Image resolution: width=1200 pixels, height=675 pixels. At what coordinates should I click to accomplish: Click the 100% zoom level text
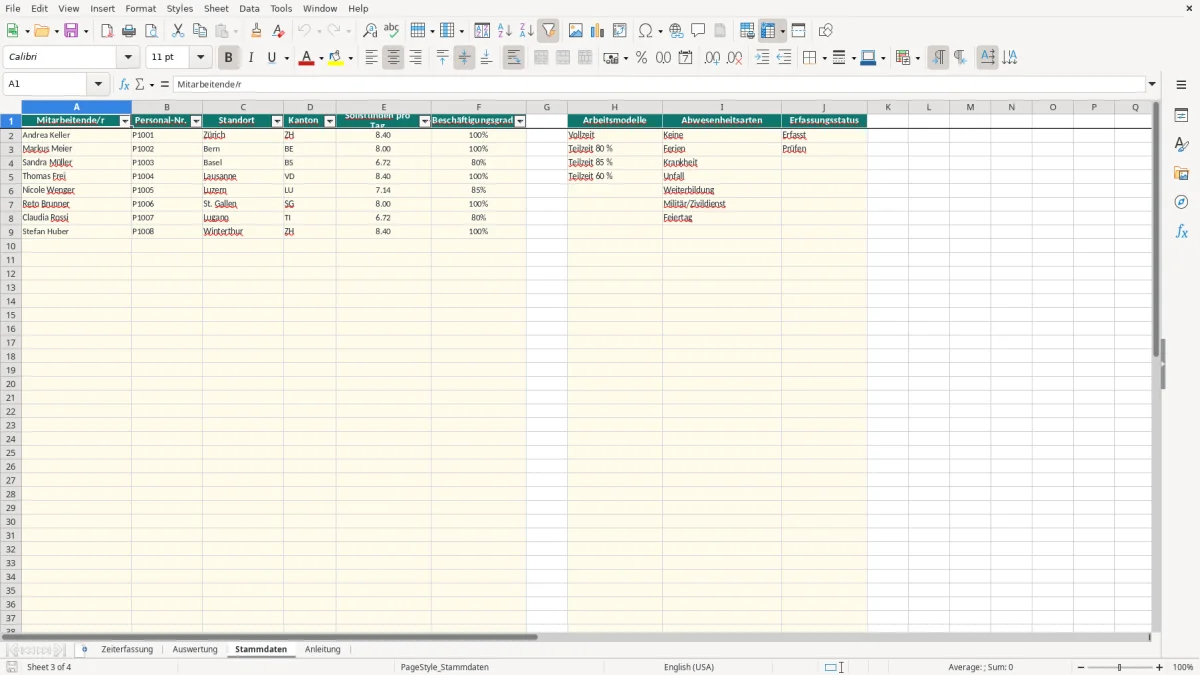pos(1183,667)
